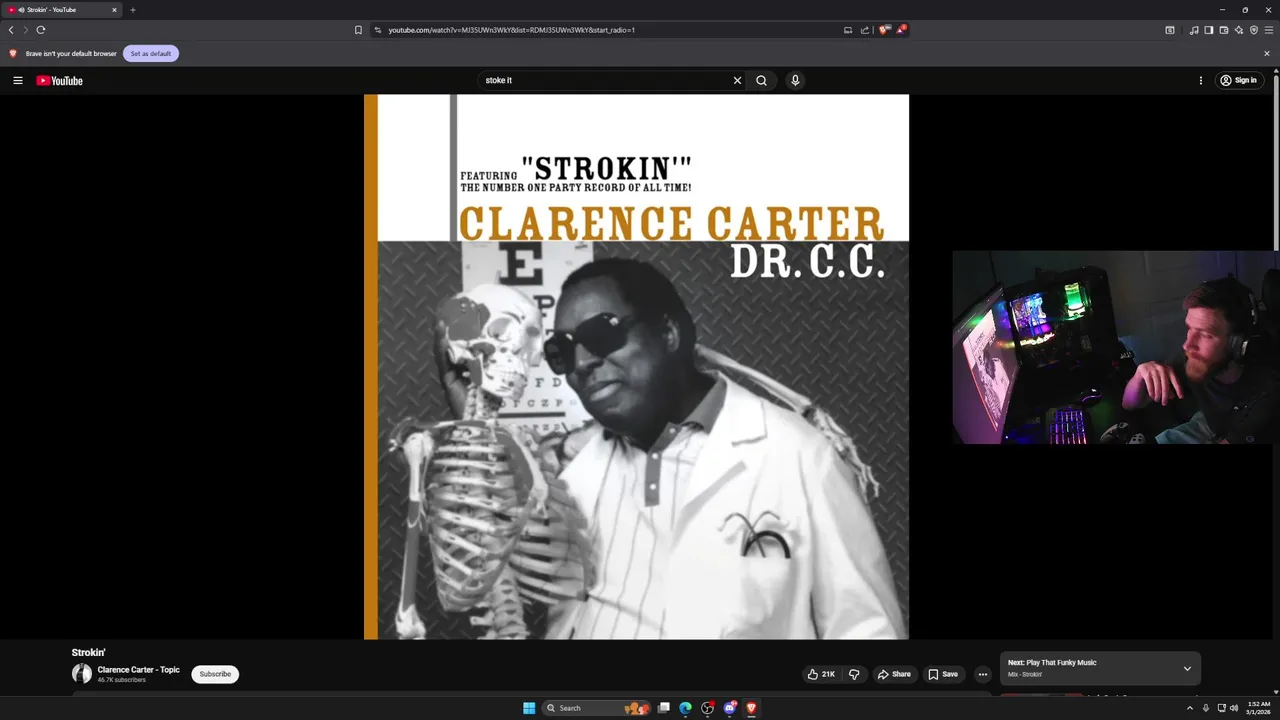1280x720 pixels.
Task: View site information icon in address bar
Action: [378, 30]
